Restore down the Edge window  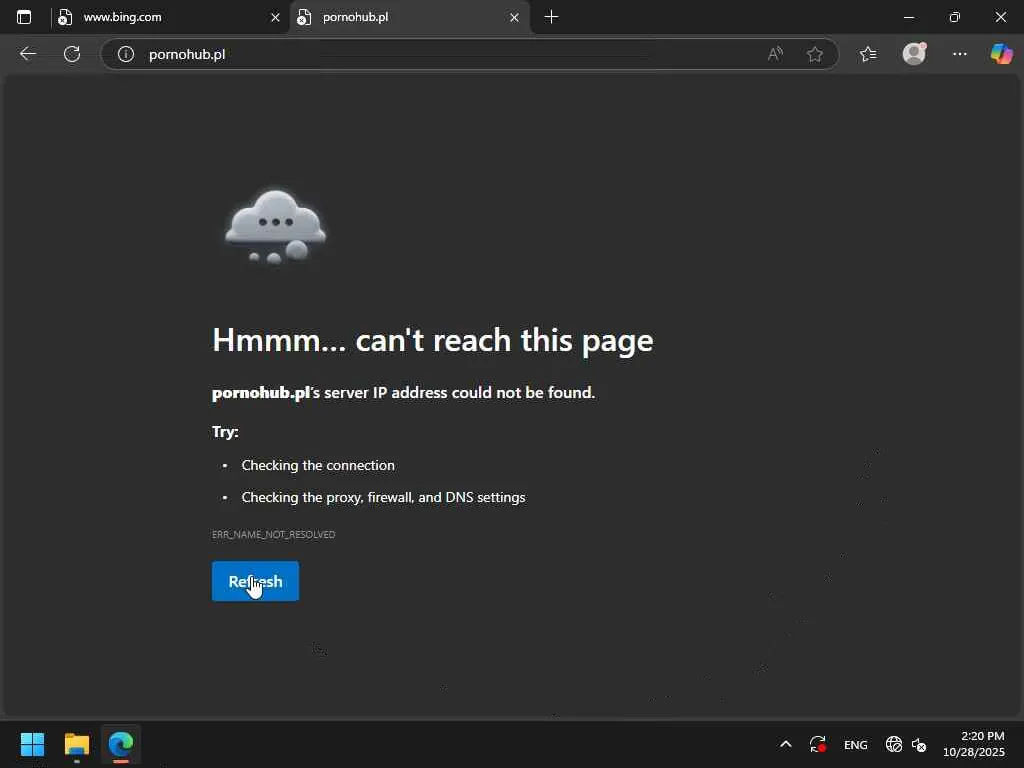(x=955, y=17)
